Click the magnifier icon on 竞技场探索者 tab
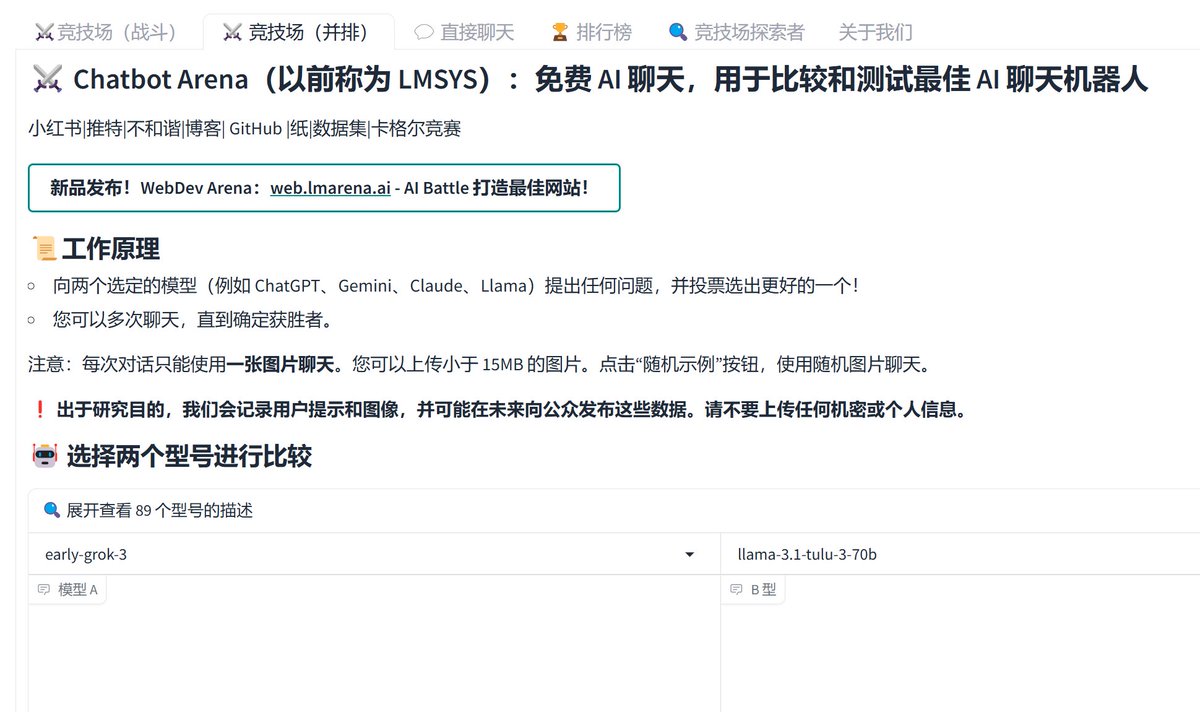The image size is (1200, 712). coord(677,32)
